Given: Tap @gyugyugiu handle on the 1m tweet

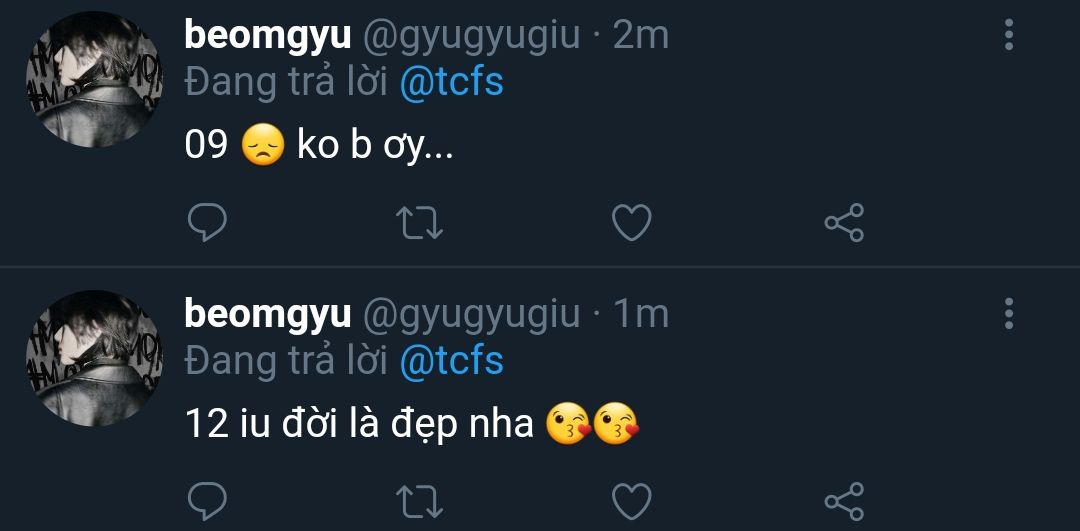Looking at the screenshot, I should coord(470,314).
